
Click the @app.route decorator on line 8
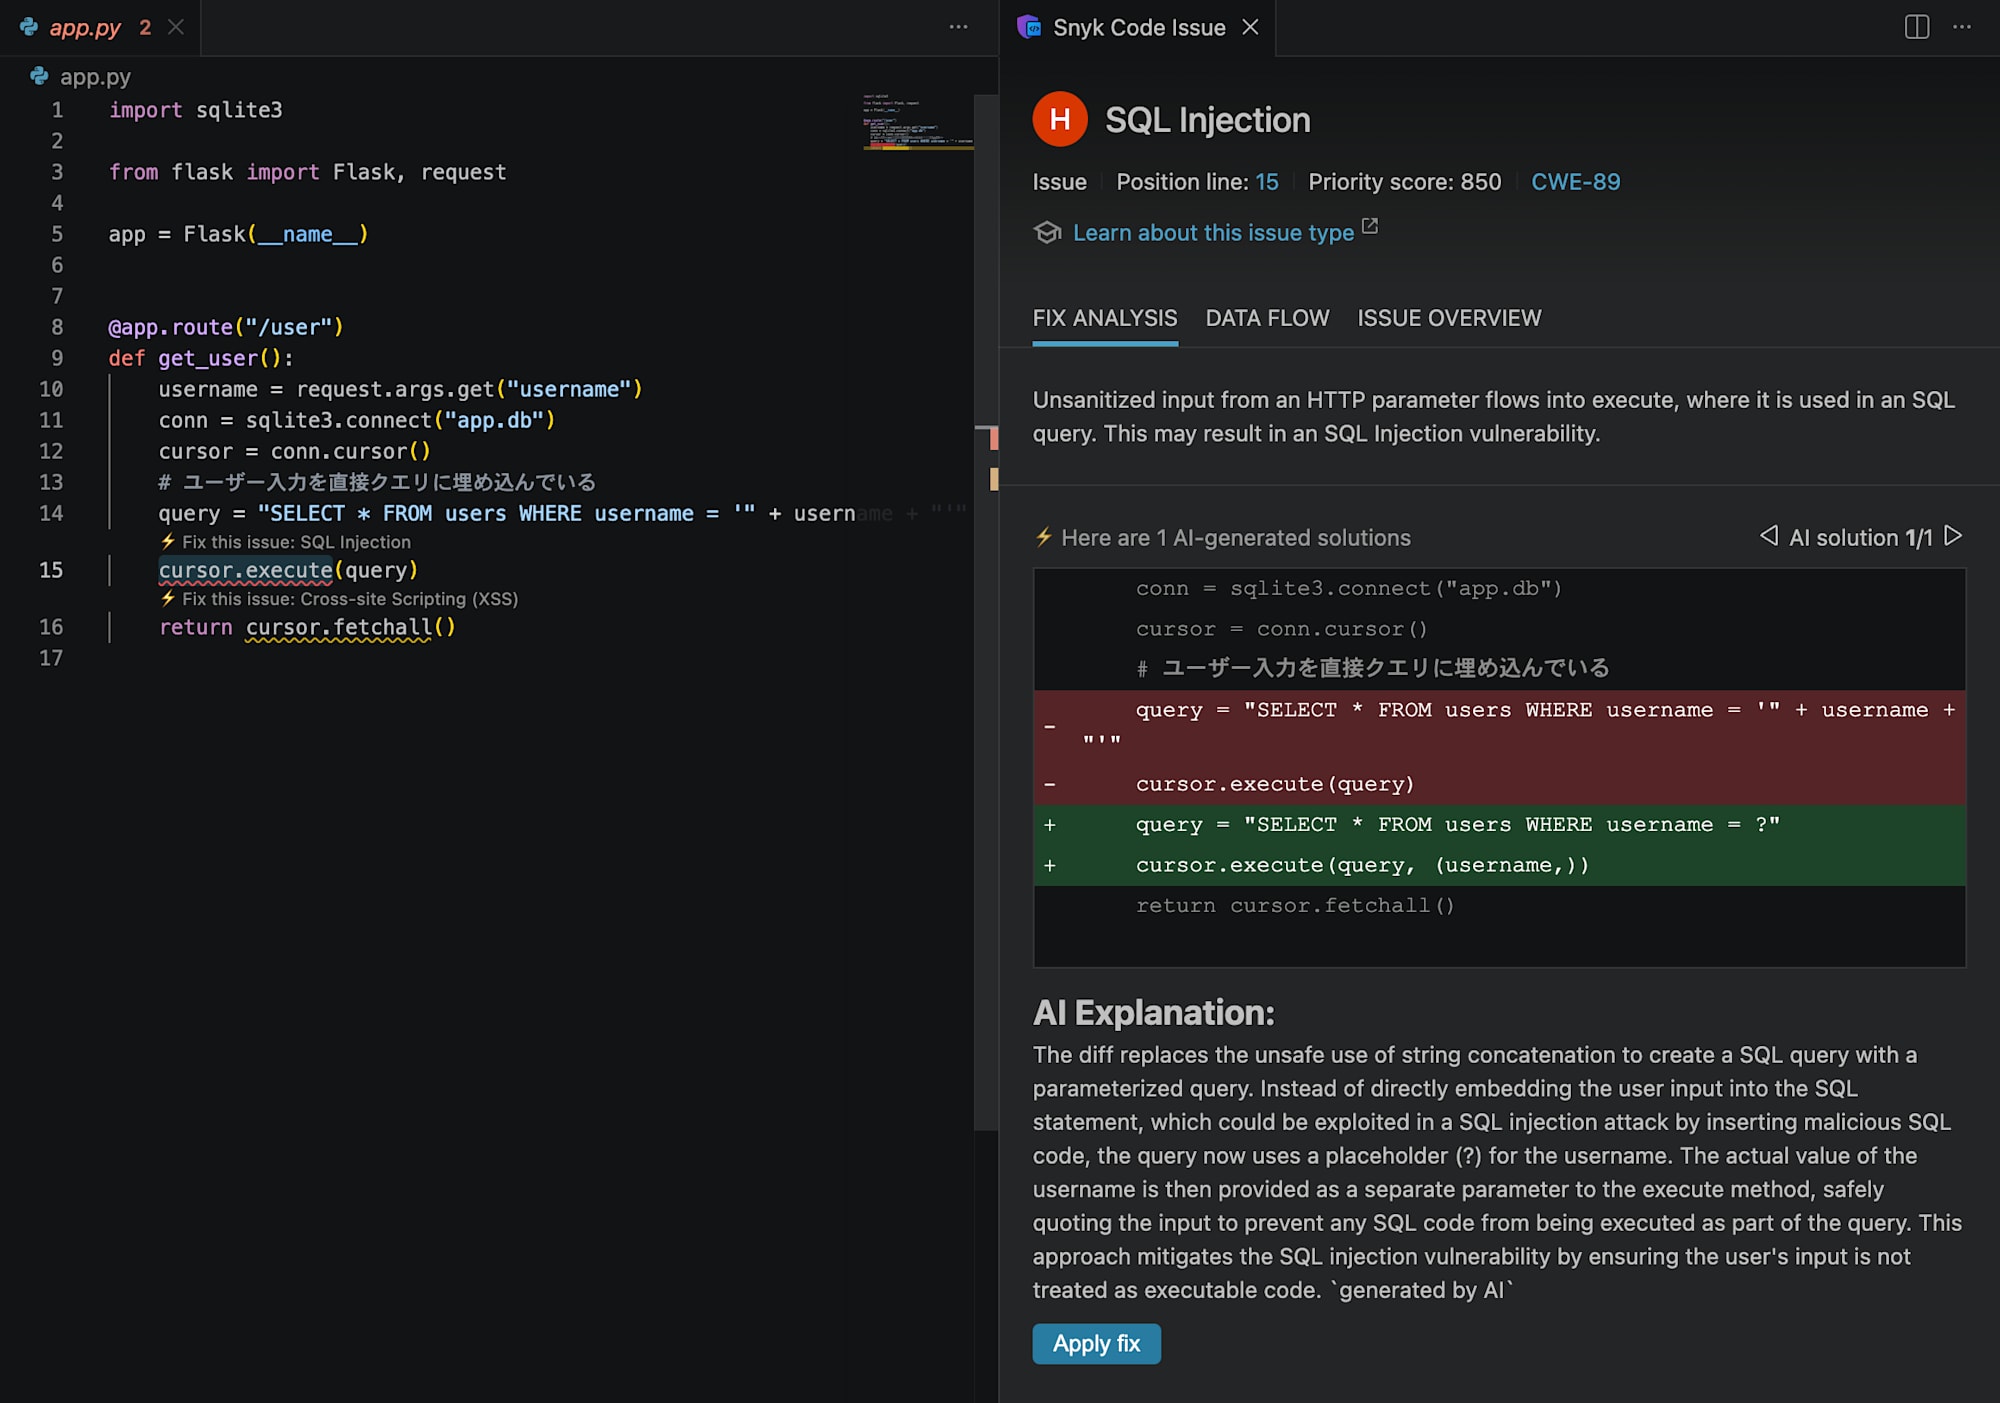pos(226,327)
